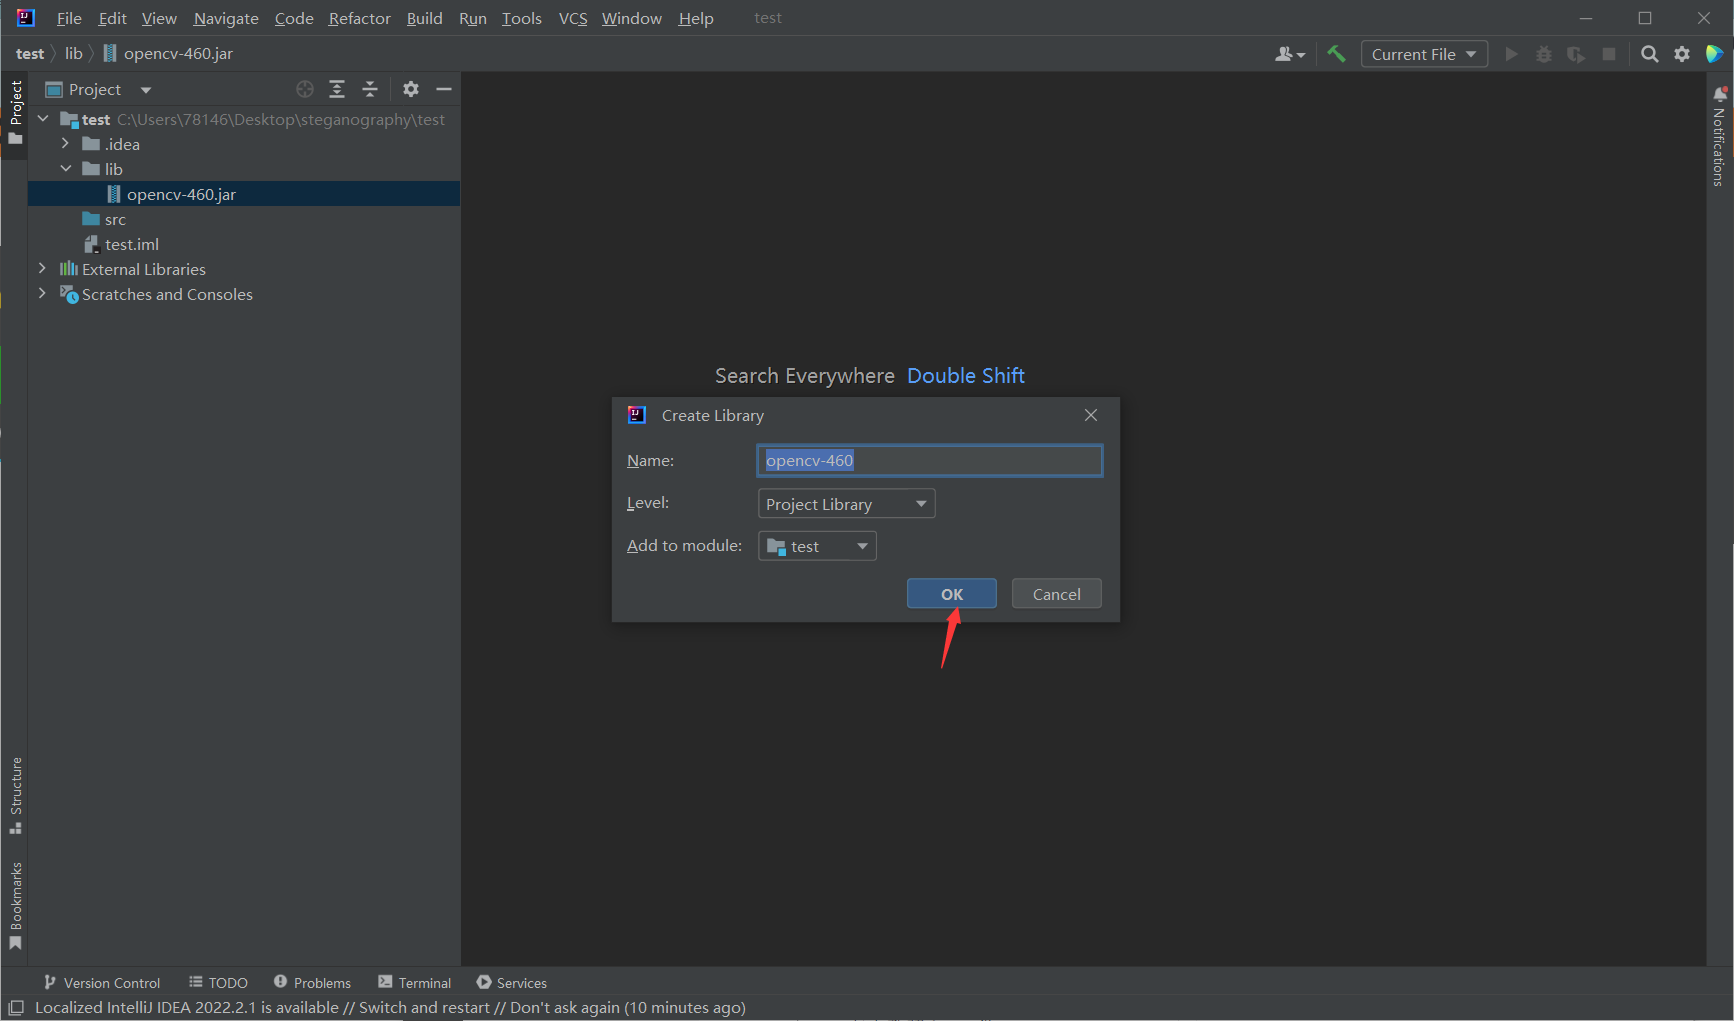Cancel the Create Library dialog

pyautogui.click(x=1056, y=594)
